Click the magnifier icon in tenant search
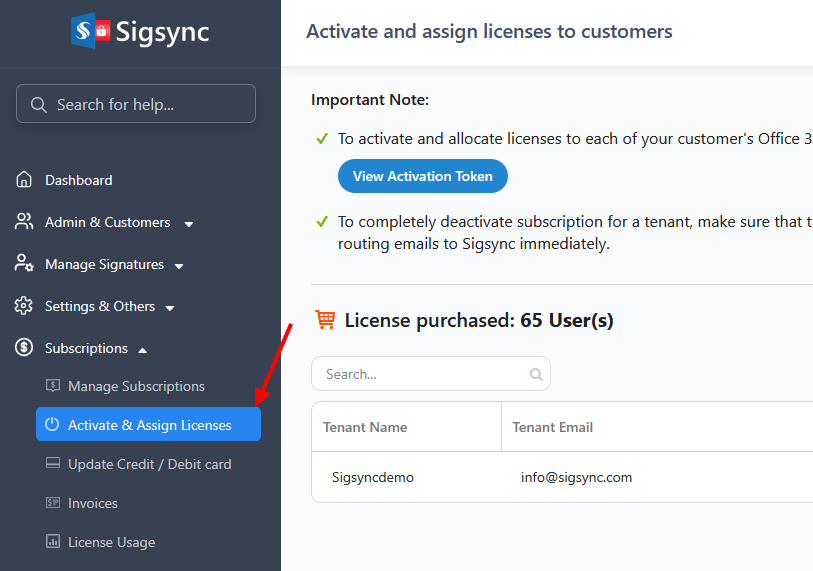This screenshot has height=571, width=813. tap(536, 374)
